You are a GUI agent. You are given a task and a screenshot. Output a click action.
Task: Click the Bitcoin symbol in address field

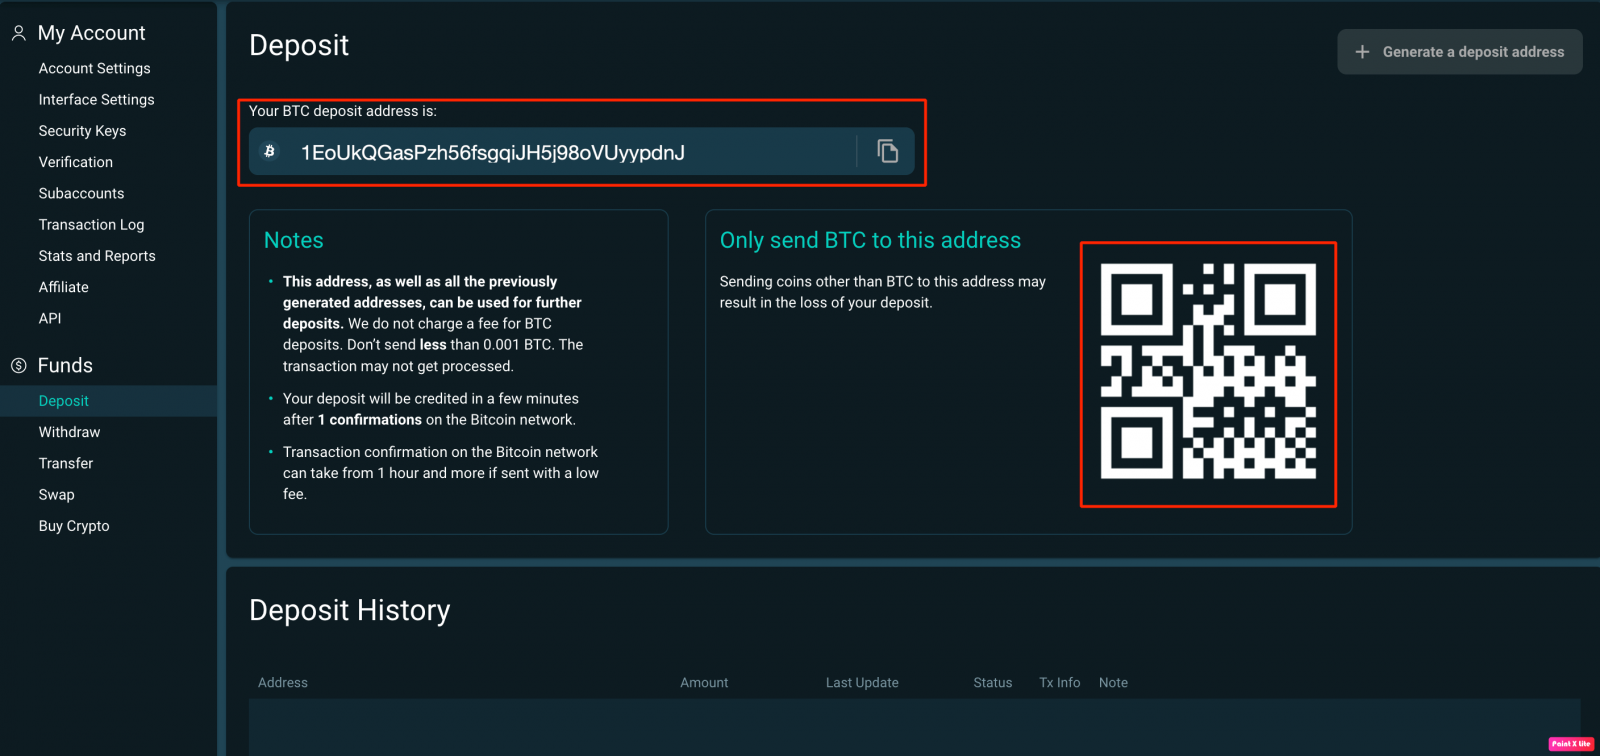(269, 151)
